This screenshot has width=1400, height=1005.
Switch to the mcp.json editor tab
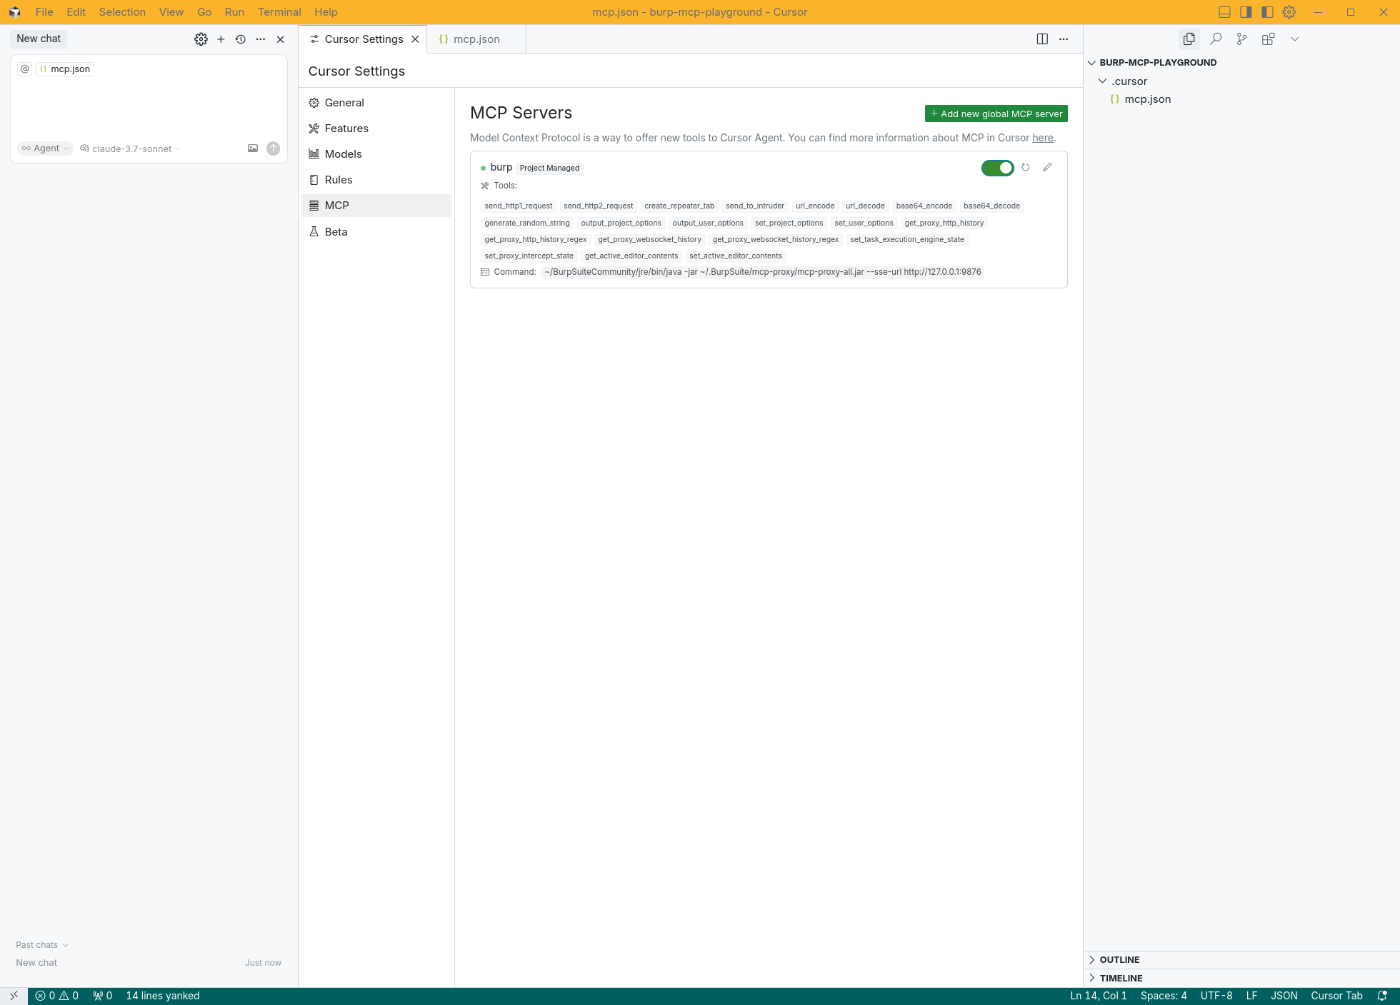[x=476, y=39]
